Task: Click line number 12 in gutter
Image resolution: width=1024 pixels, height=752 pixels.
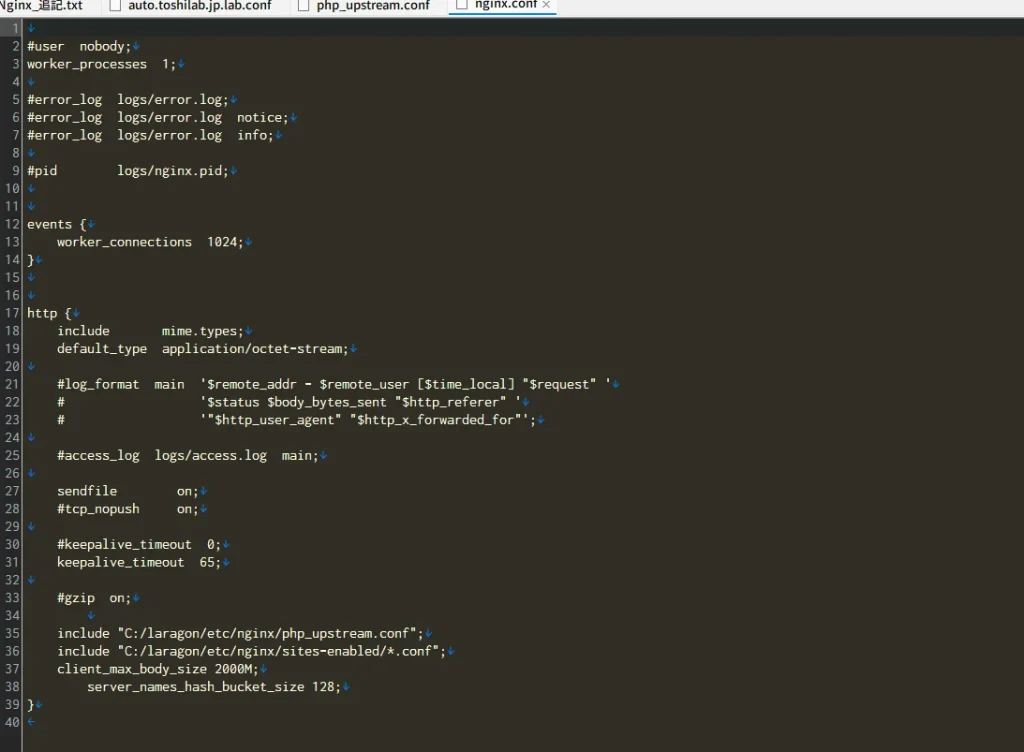Action: [12, 225]
